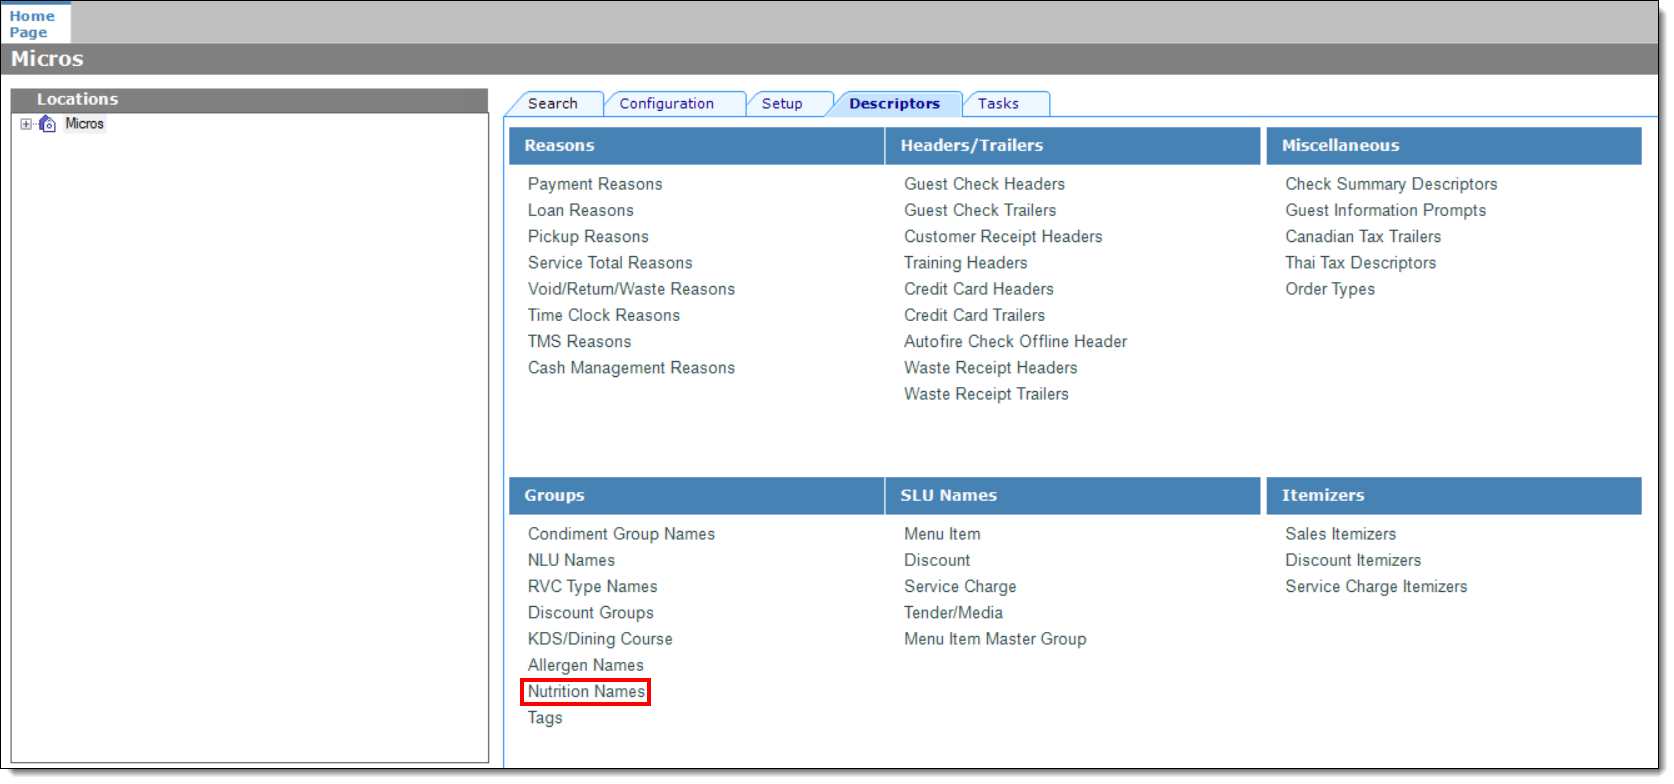
Task: Select Micros in the Locations tree
Action: click(x=84, y=124)
